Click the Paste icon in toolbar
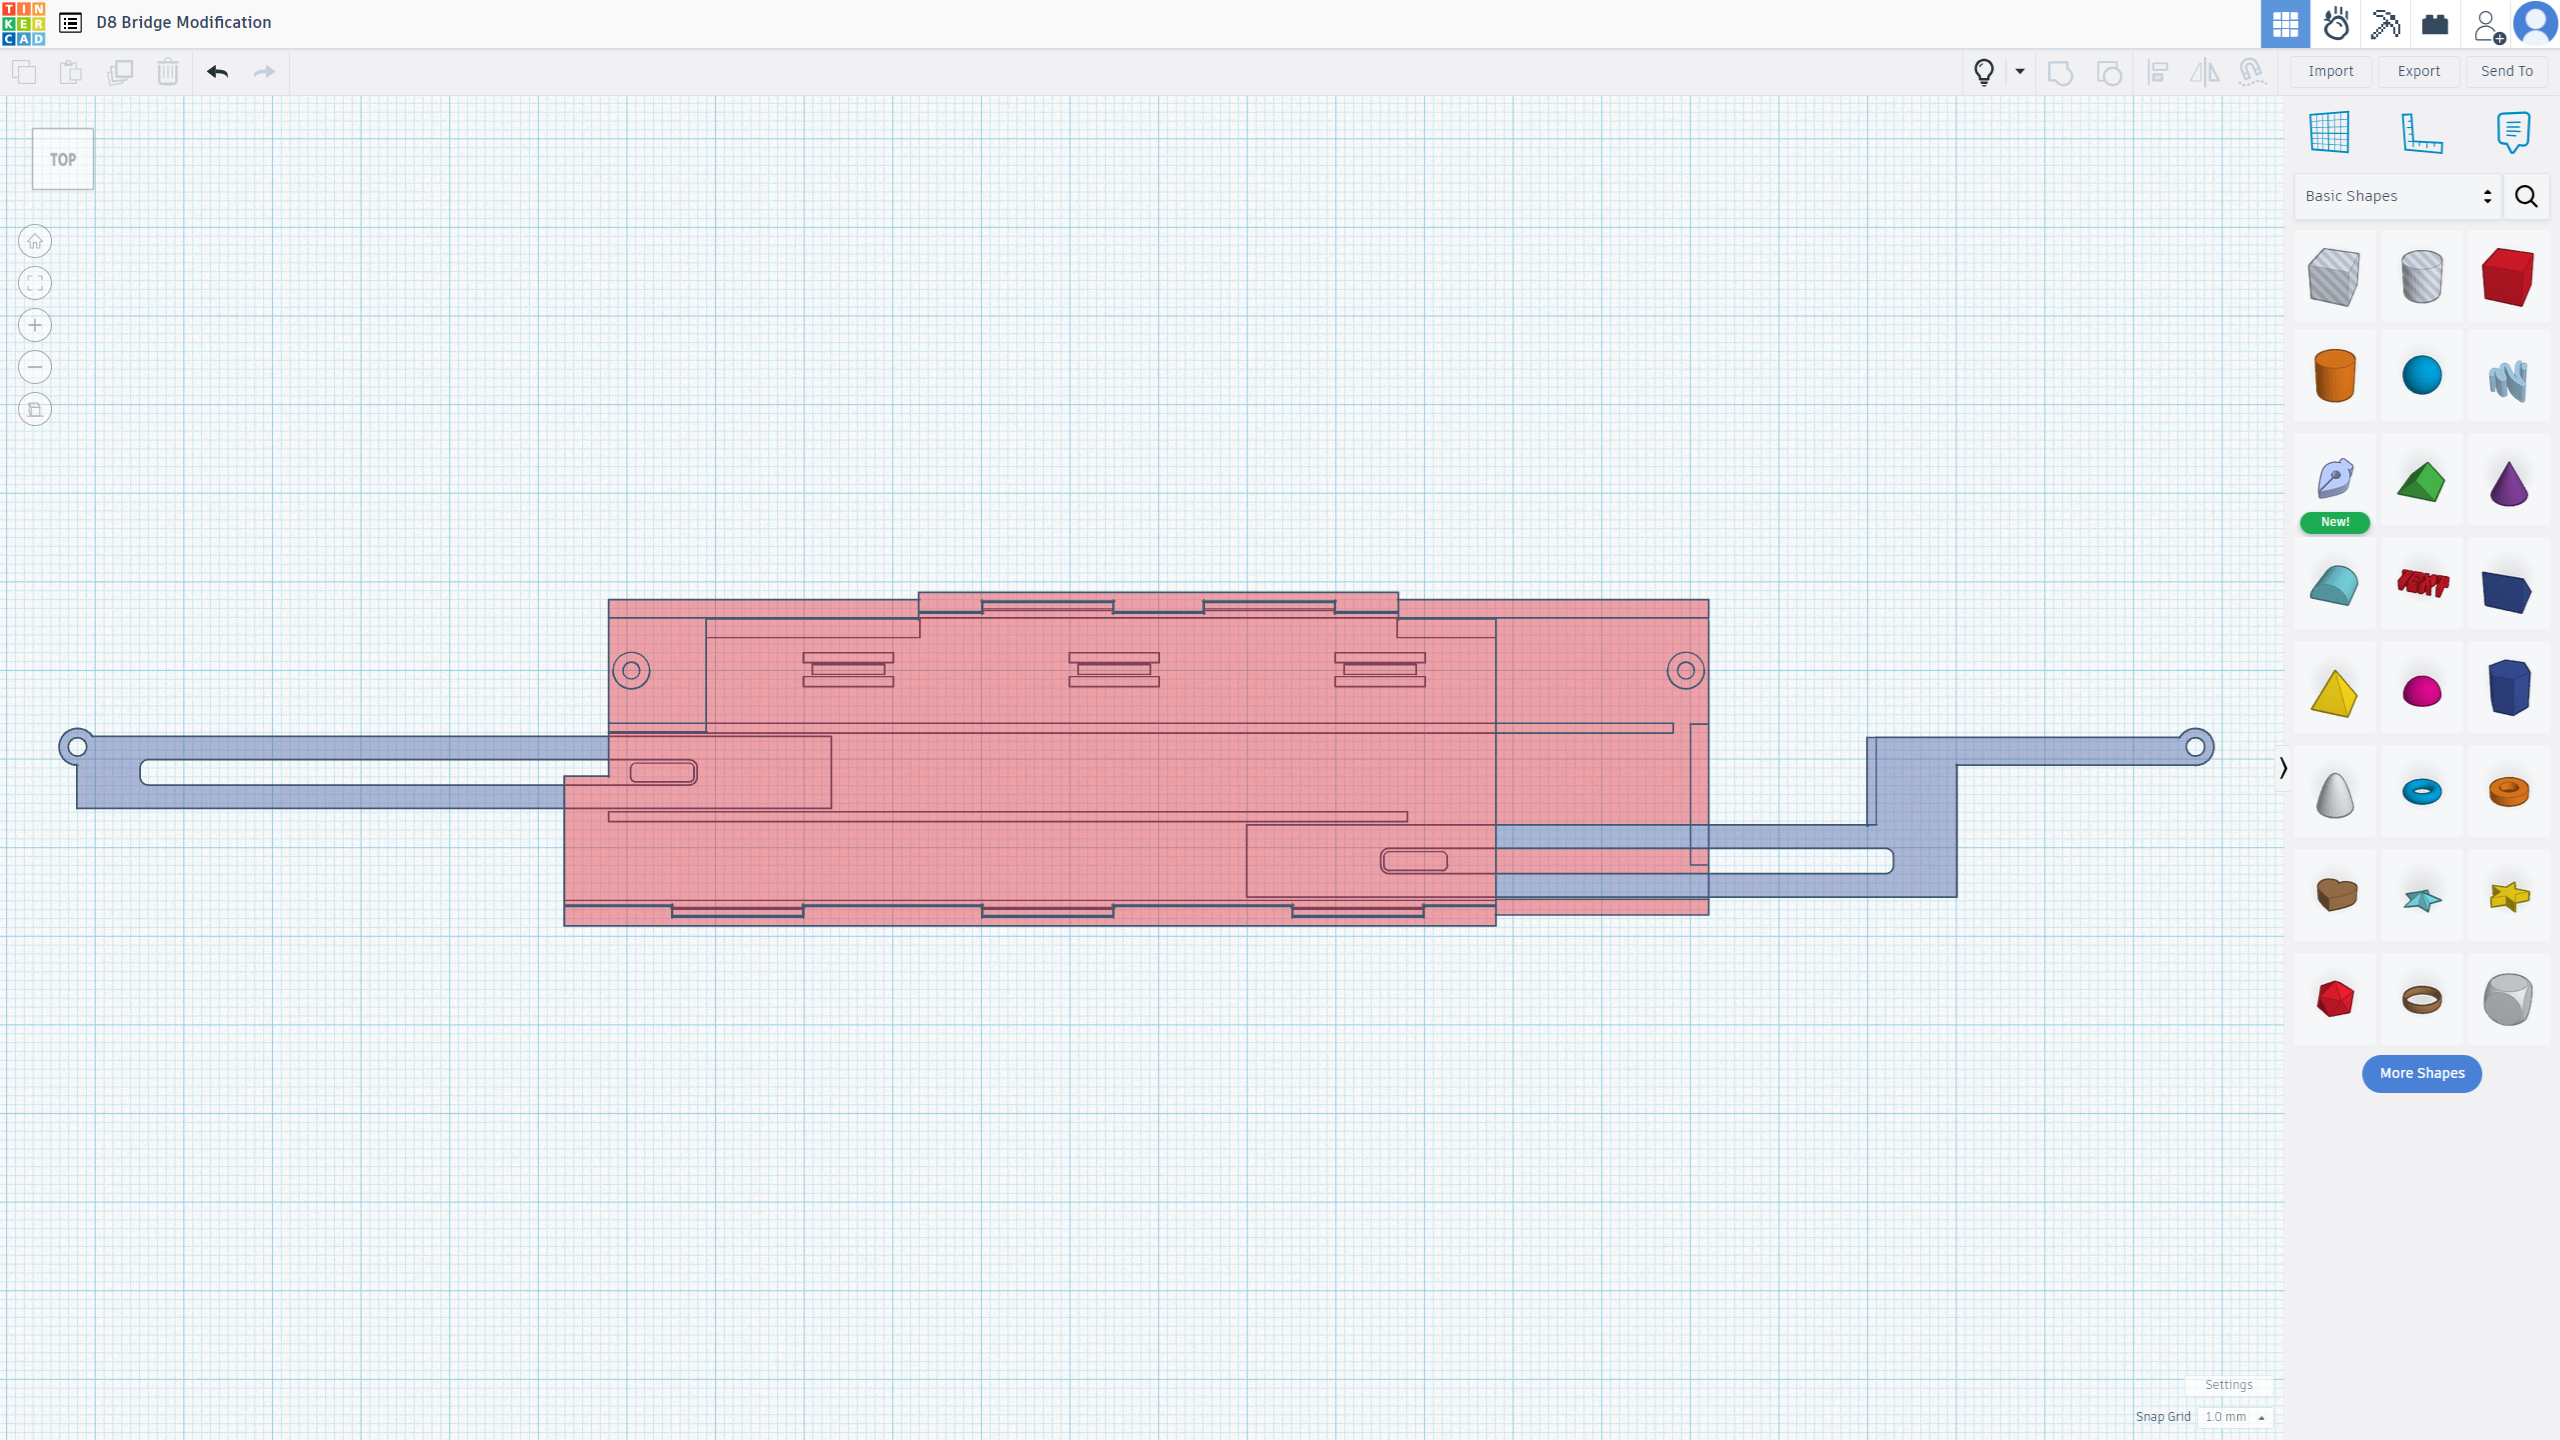 pos(71,72)
